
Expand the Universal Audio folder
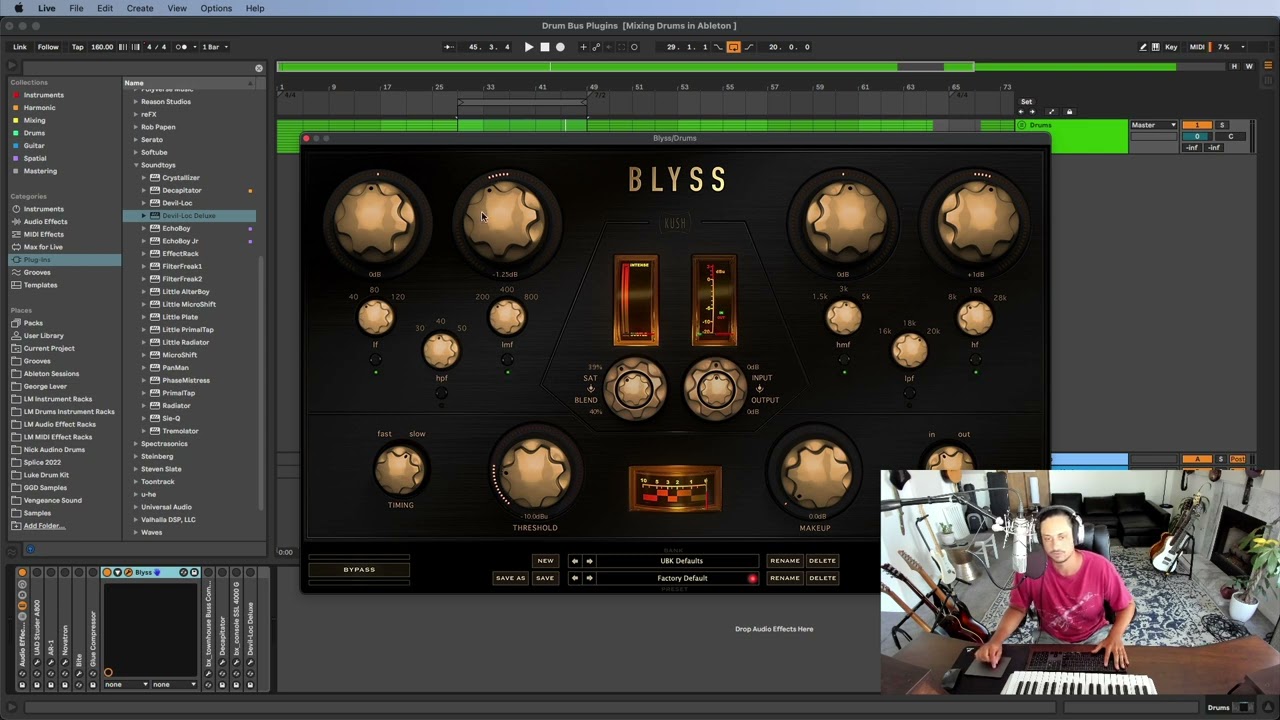(x=136, y=507)
